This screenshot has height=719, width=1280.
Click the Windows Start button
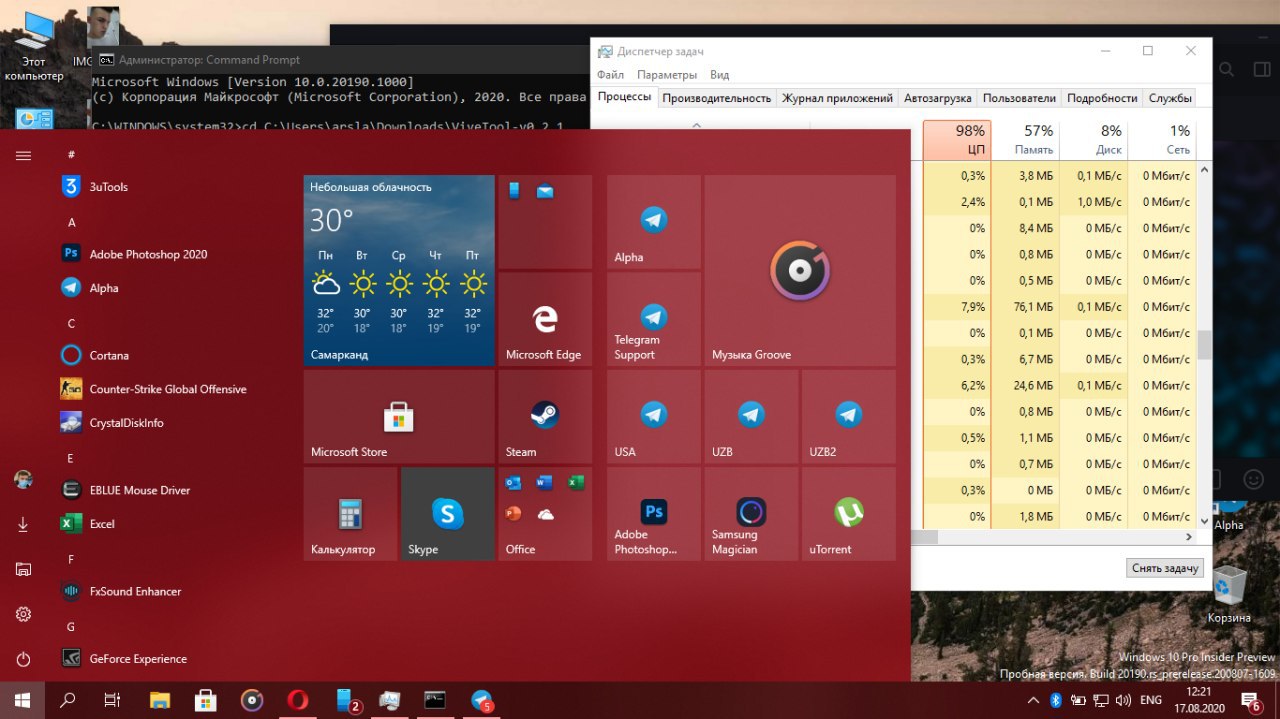(x=22, y=700)
